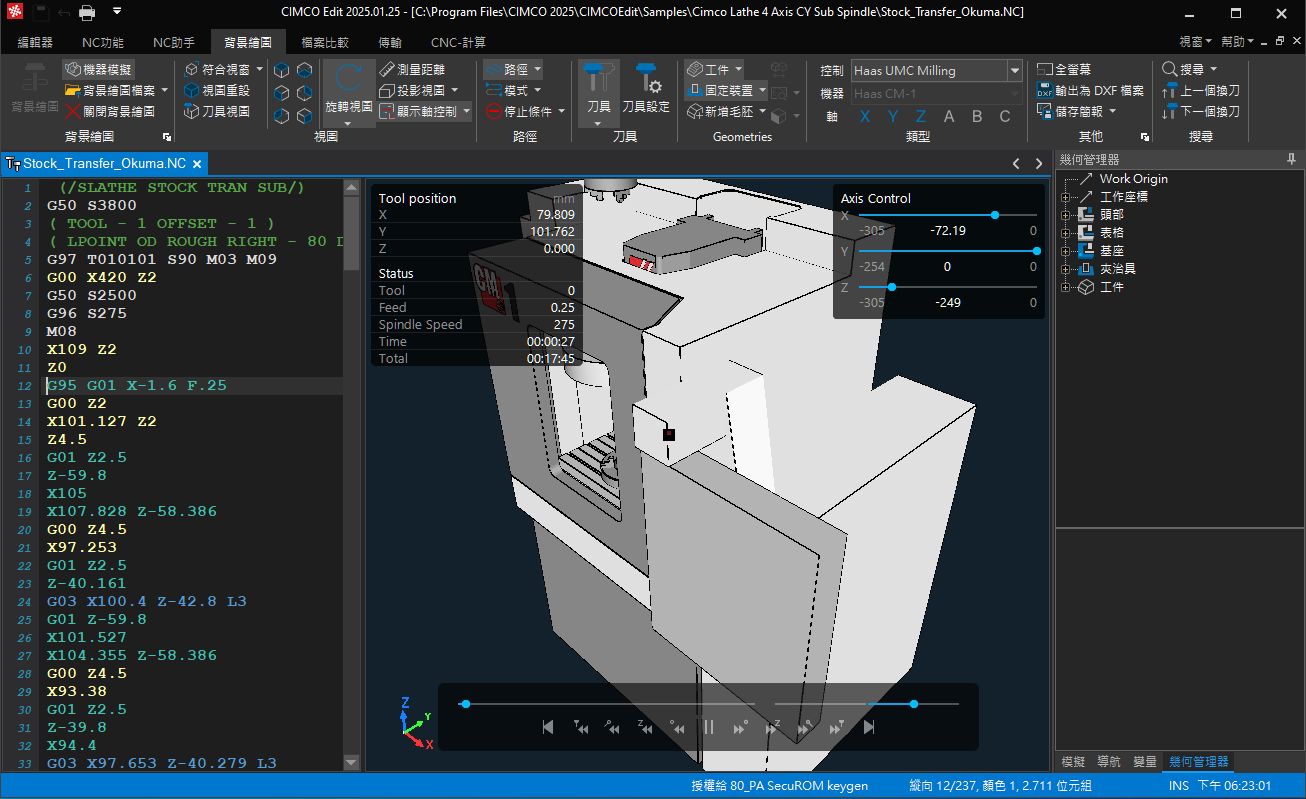Click 關閉背景繪圖 red X icon
The image size is (1306, 799).
[73, 112]
